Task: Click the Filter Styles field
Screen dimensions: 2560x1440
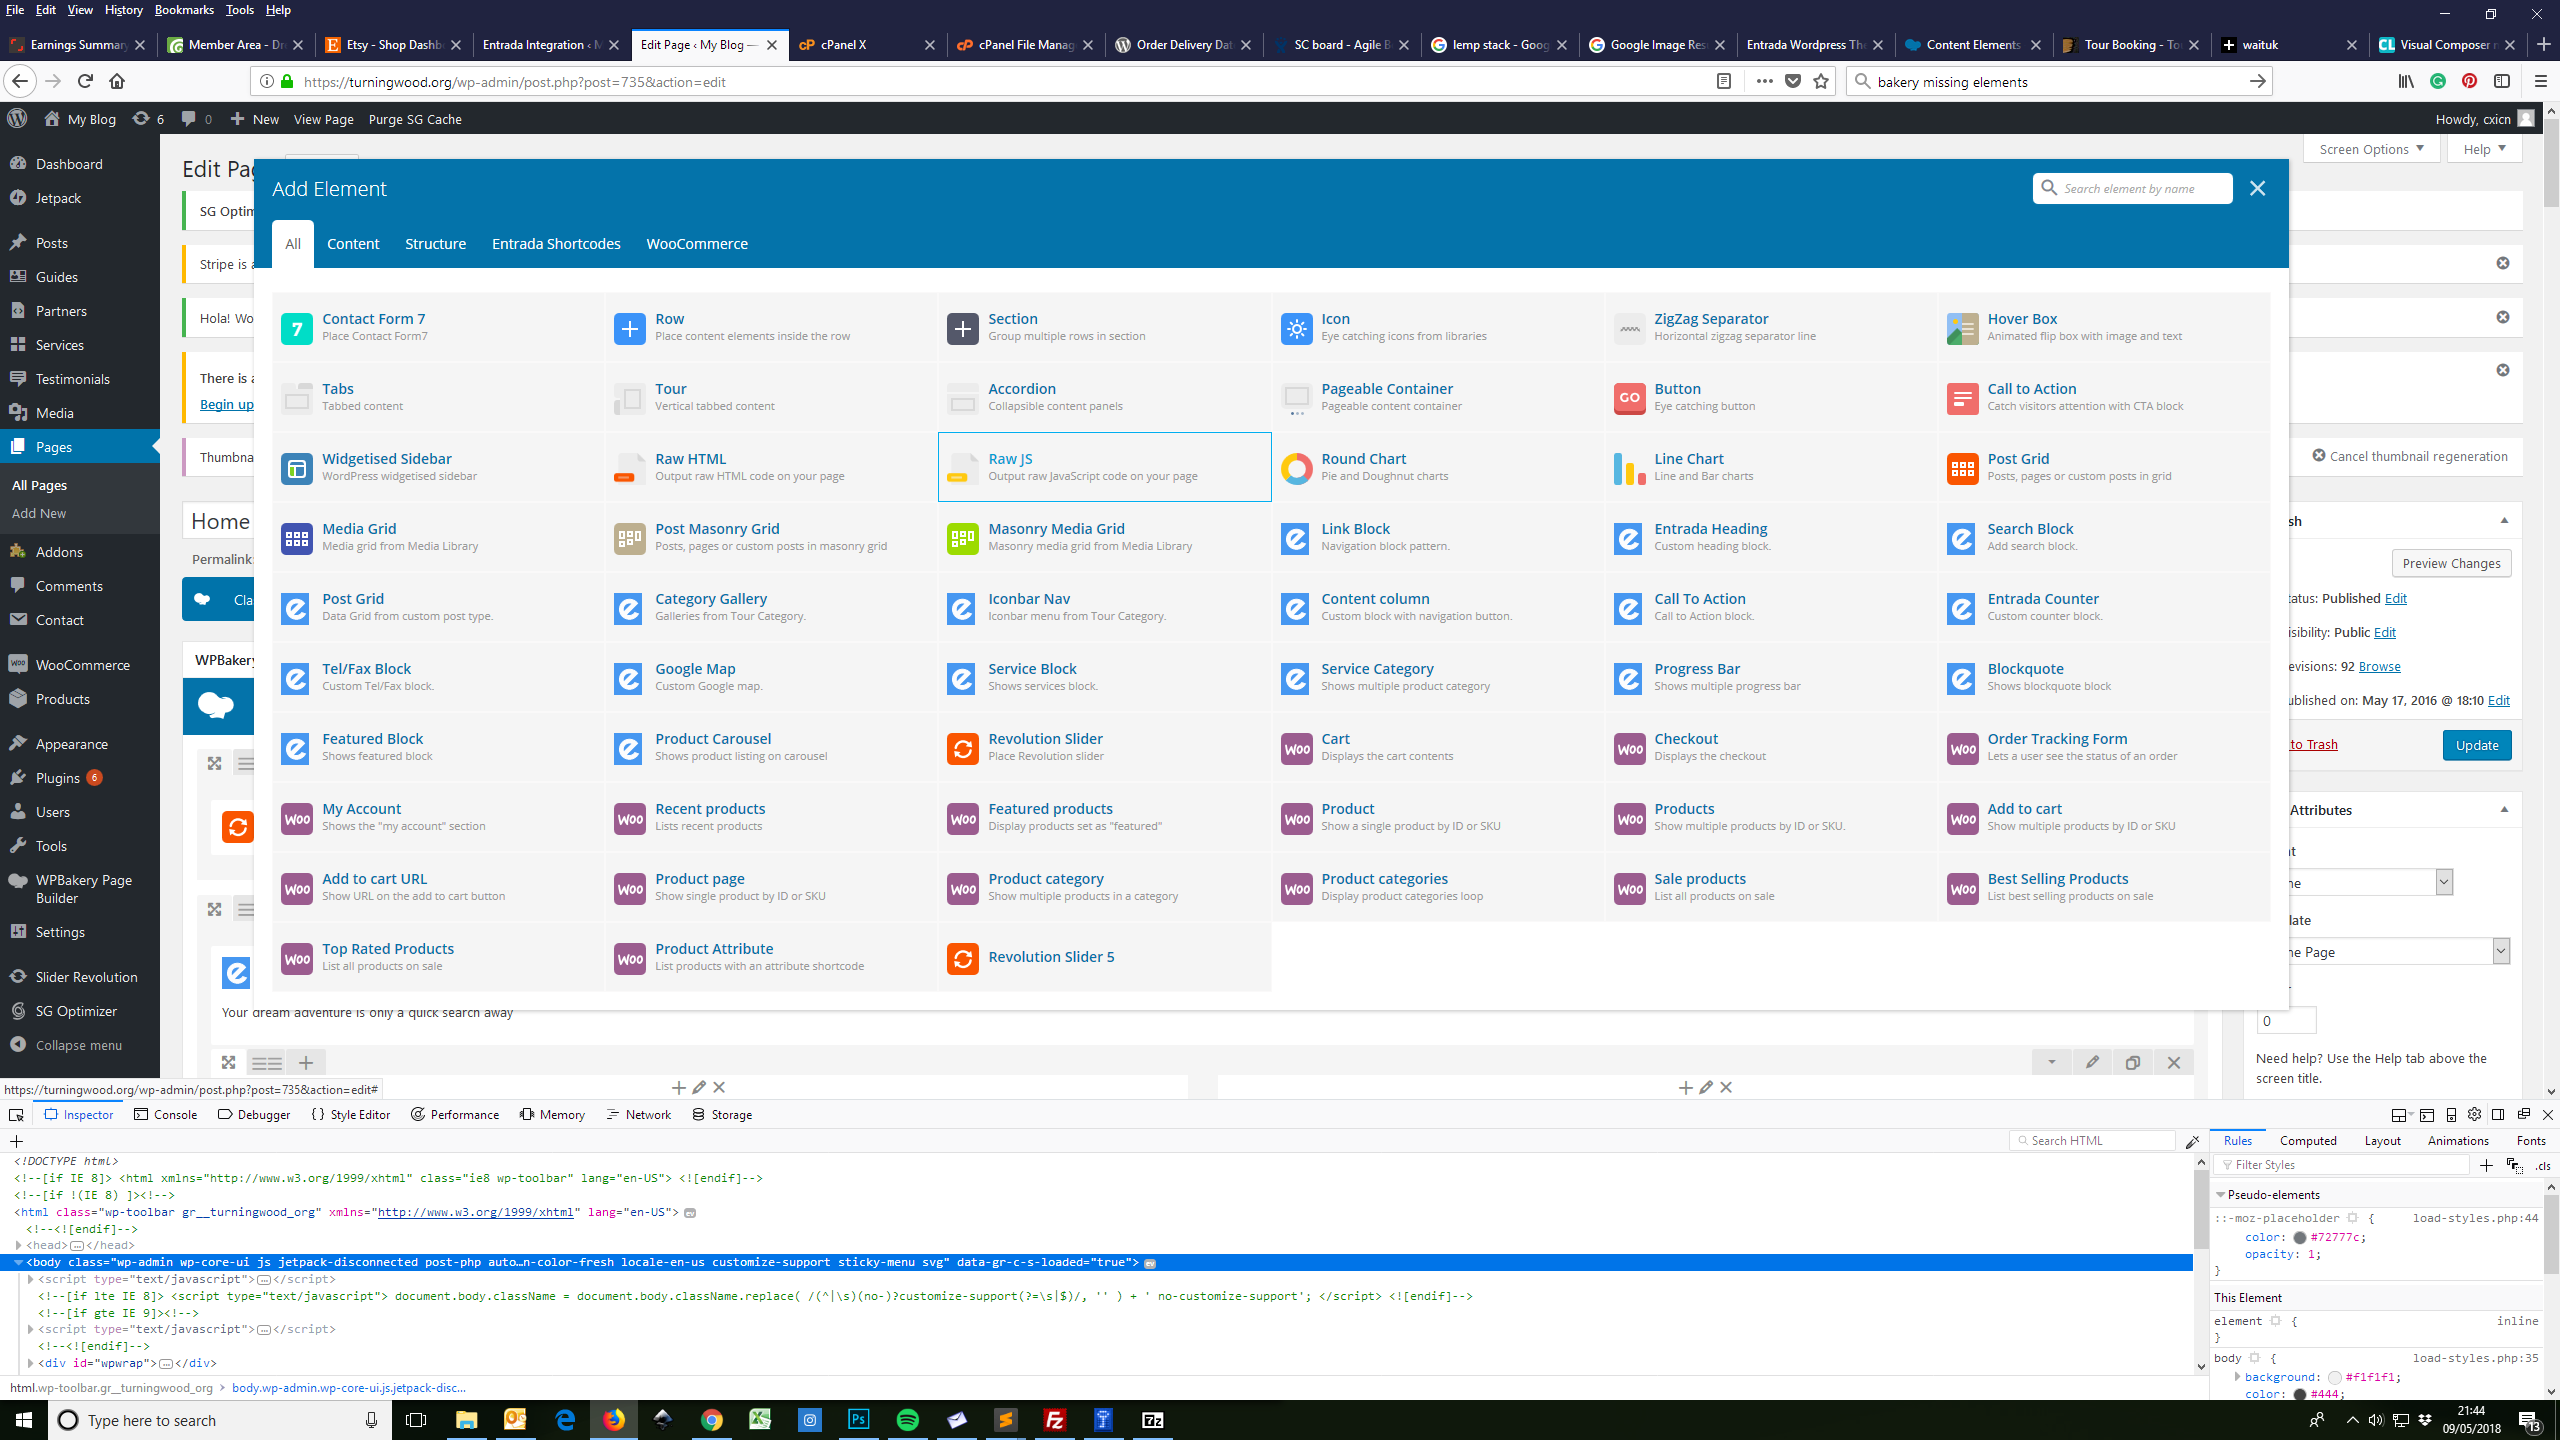Action: click(x=2341, y=1165)
